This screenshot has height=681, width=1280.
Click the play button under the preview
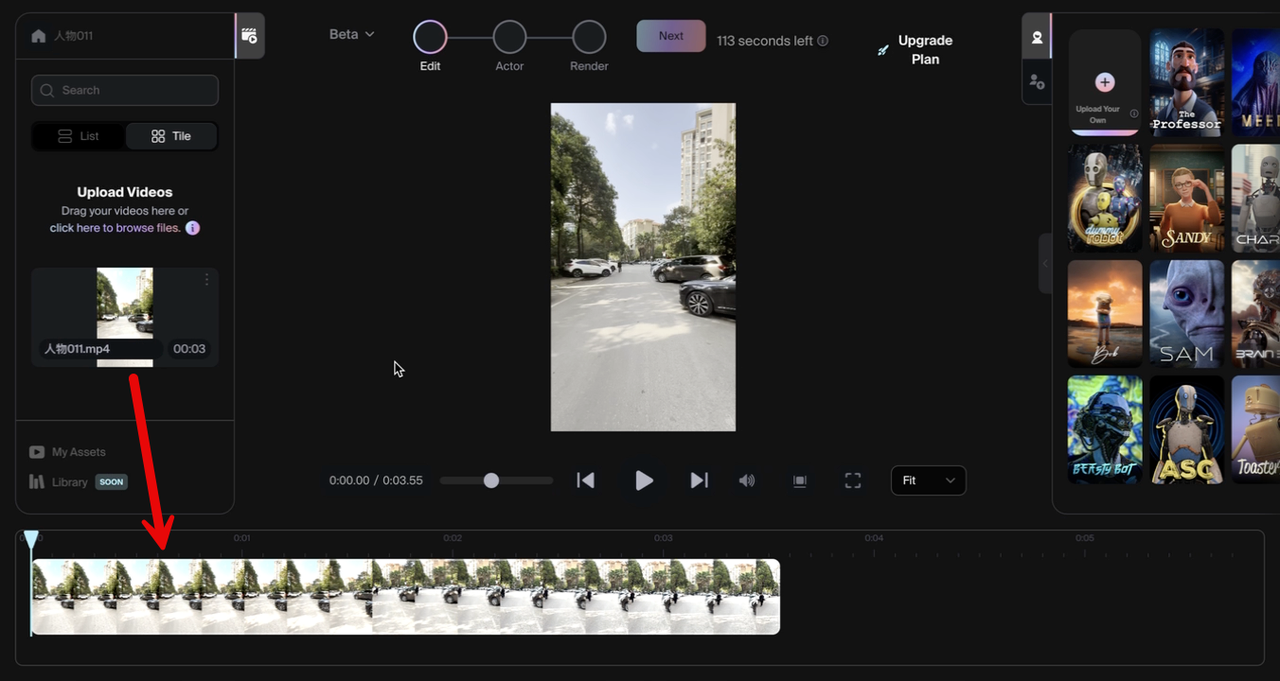(x=644, y=481)
